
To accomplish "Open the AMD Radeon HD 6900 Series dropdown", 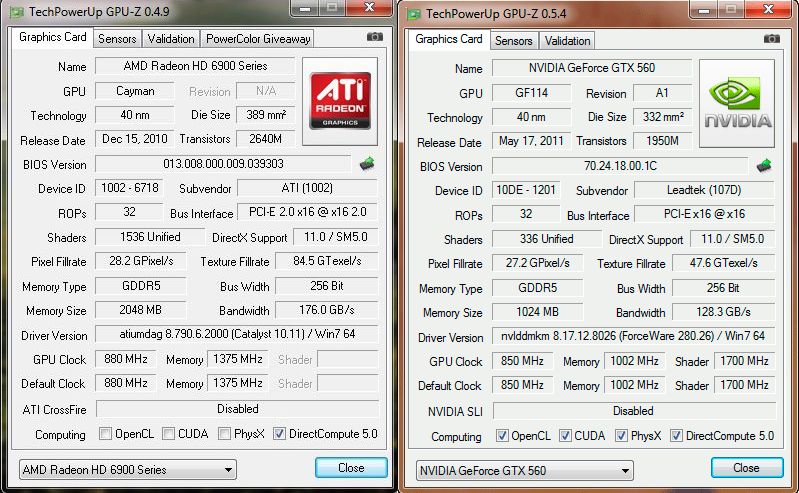I will pyautogui.click(x=128, y=469).
